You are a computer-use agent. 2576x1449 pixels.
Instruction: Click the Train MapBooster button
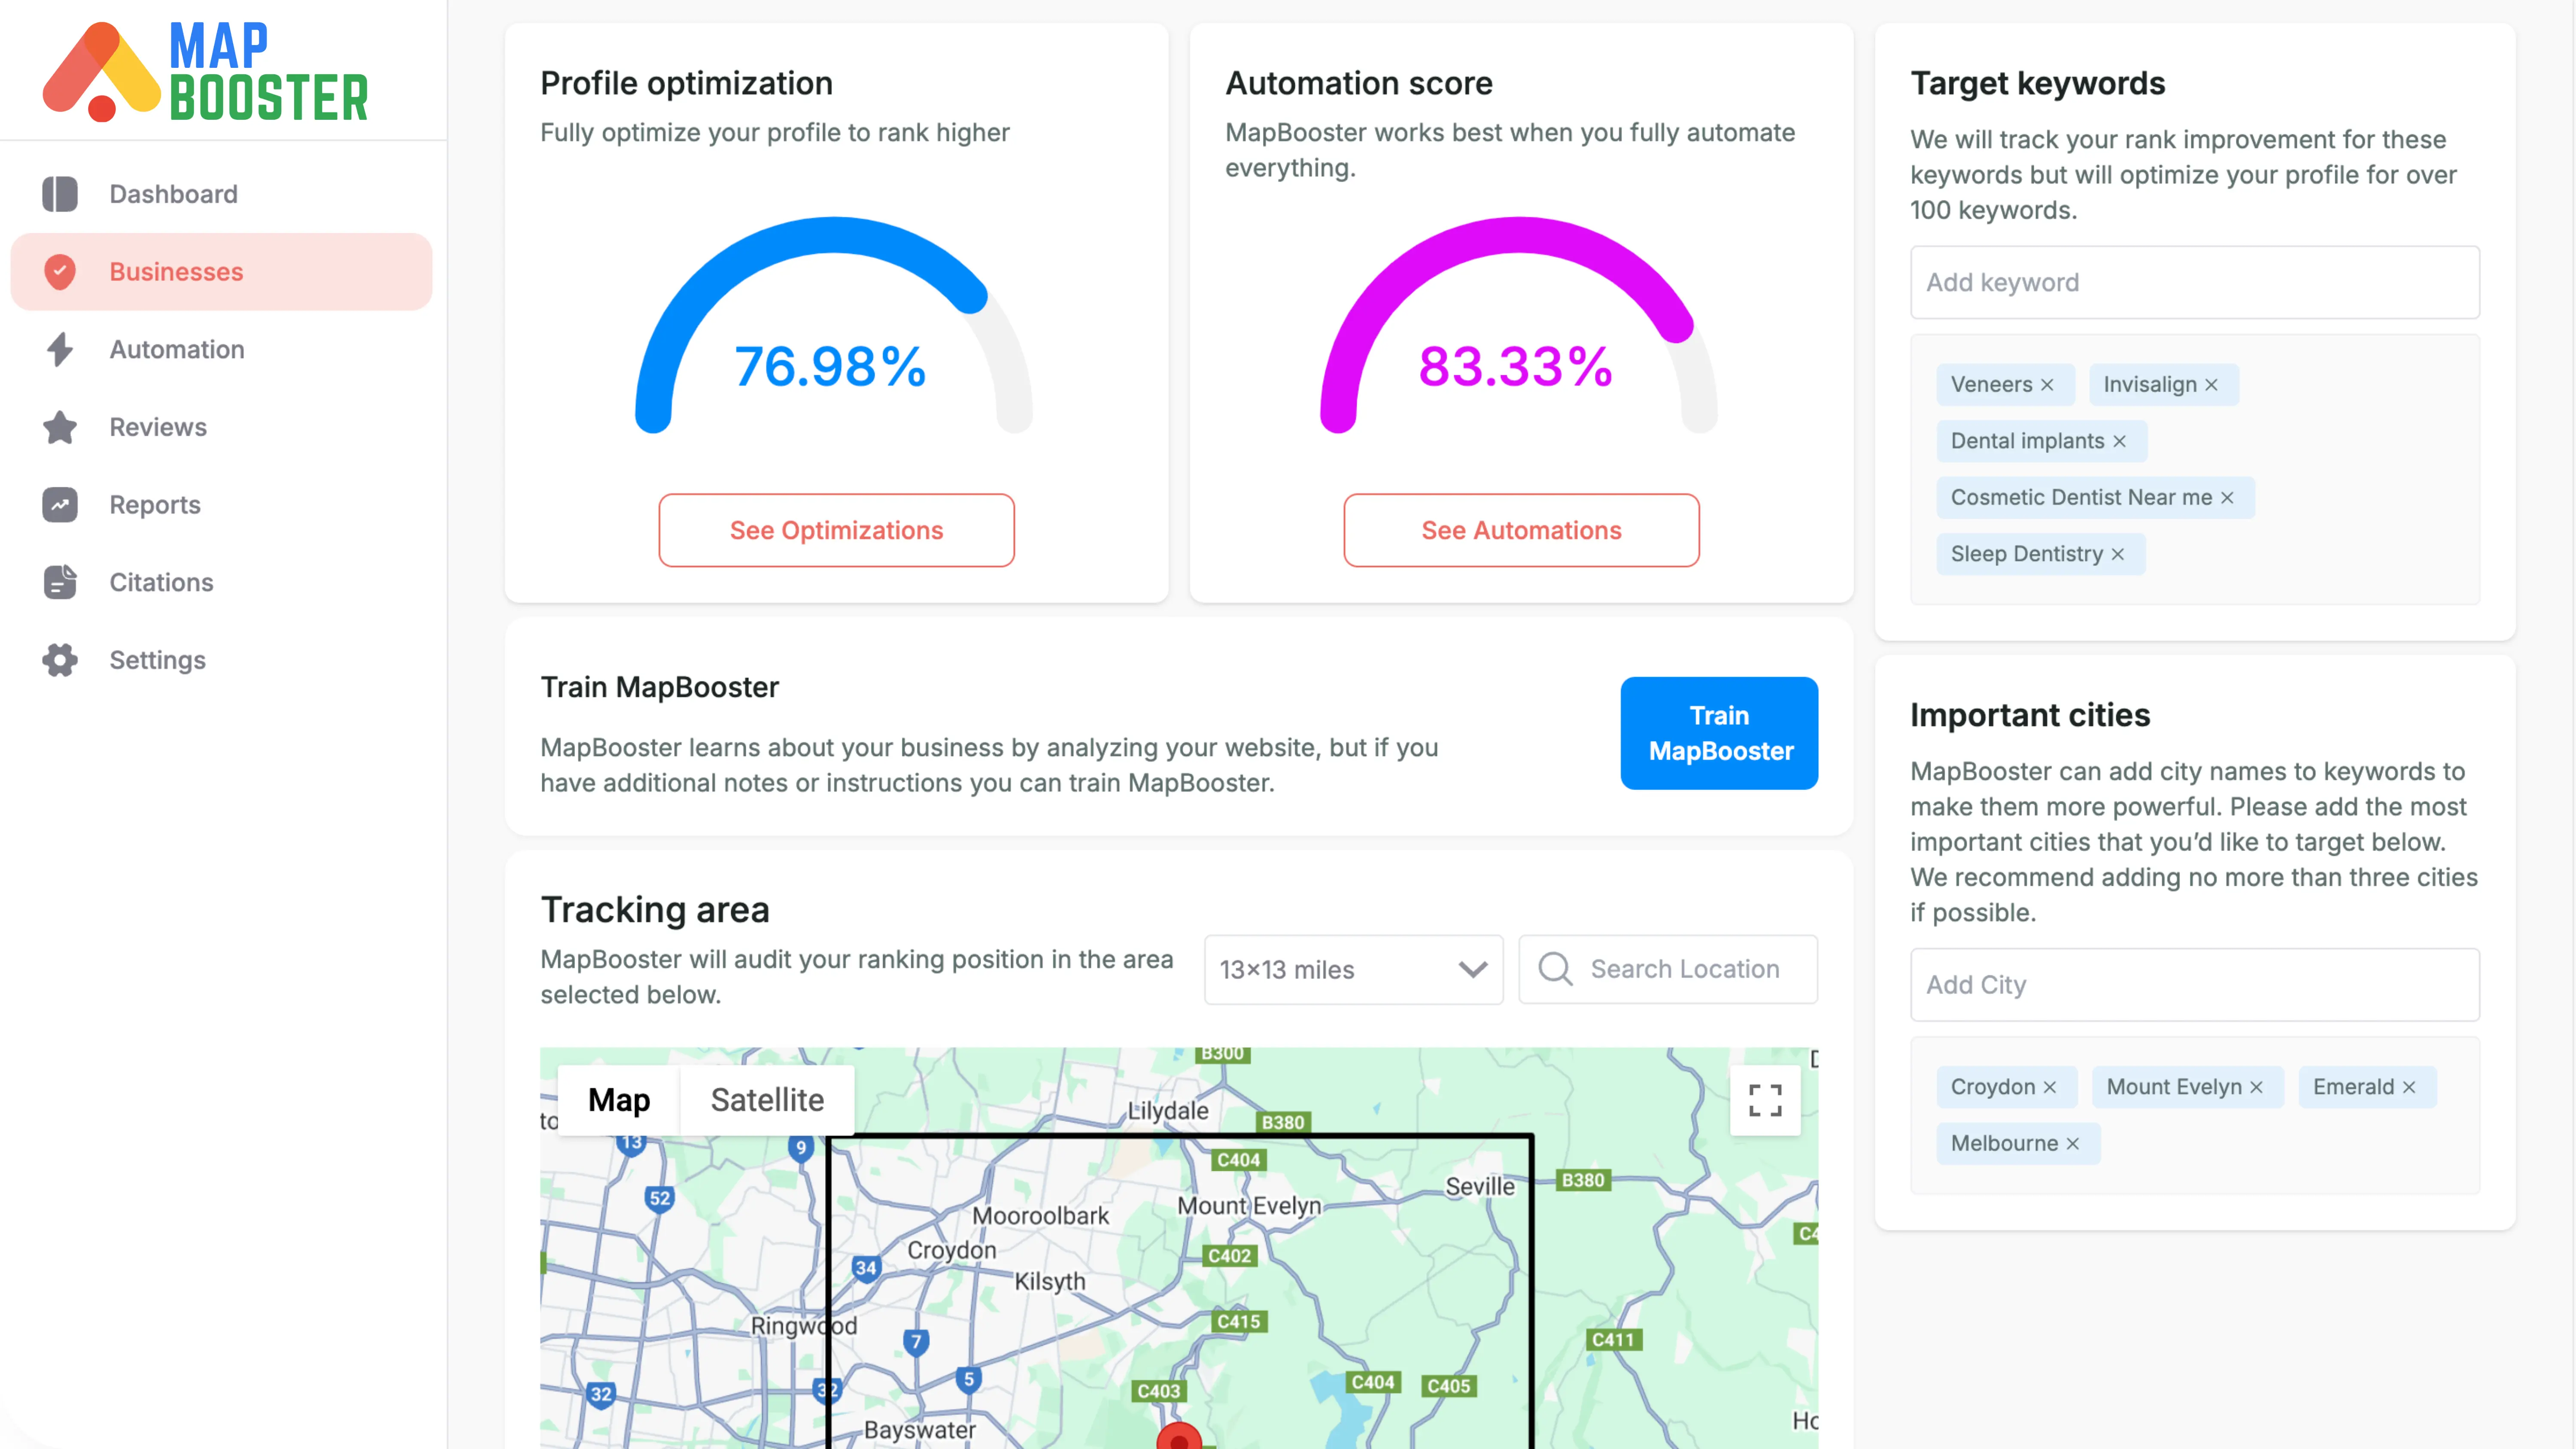point(1719,733)
